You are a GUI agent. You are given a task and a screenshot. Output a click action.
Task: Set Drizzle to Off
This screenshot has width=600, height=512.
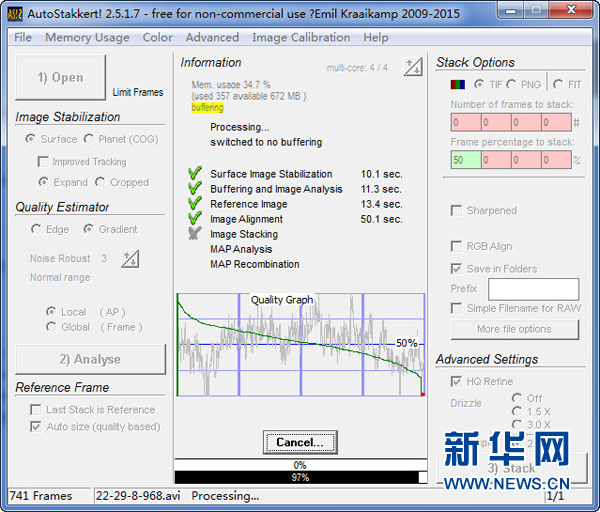pos(517,398)
